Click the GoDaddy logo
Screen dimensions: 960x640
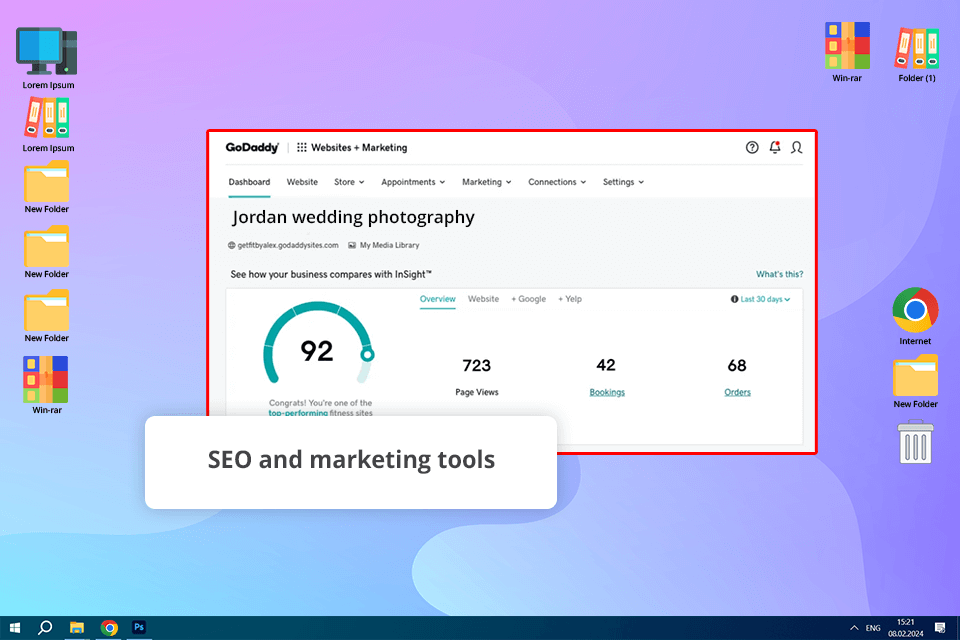click(x=252, y=148)
